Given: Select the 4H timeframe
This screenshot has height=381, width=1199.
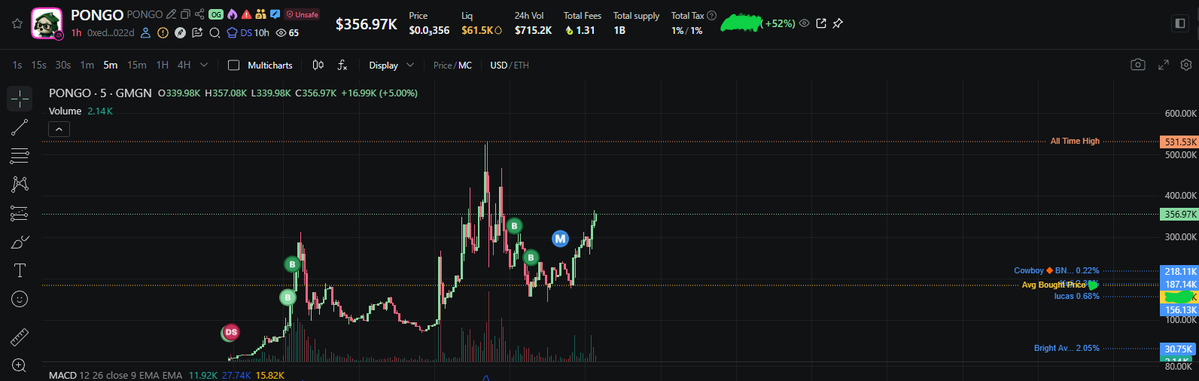Looking at the screenshot, I should tap(184, 65).
